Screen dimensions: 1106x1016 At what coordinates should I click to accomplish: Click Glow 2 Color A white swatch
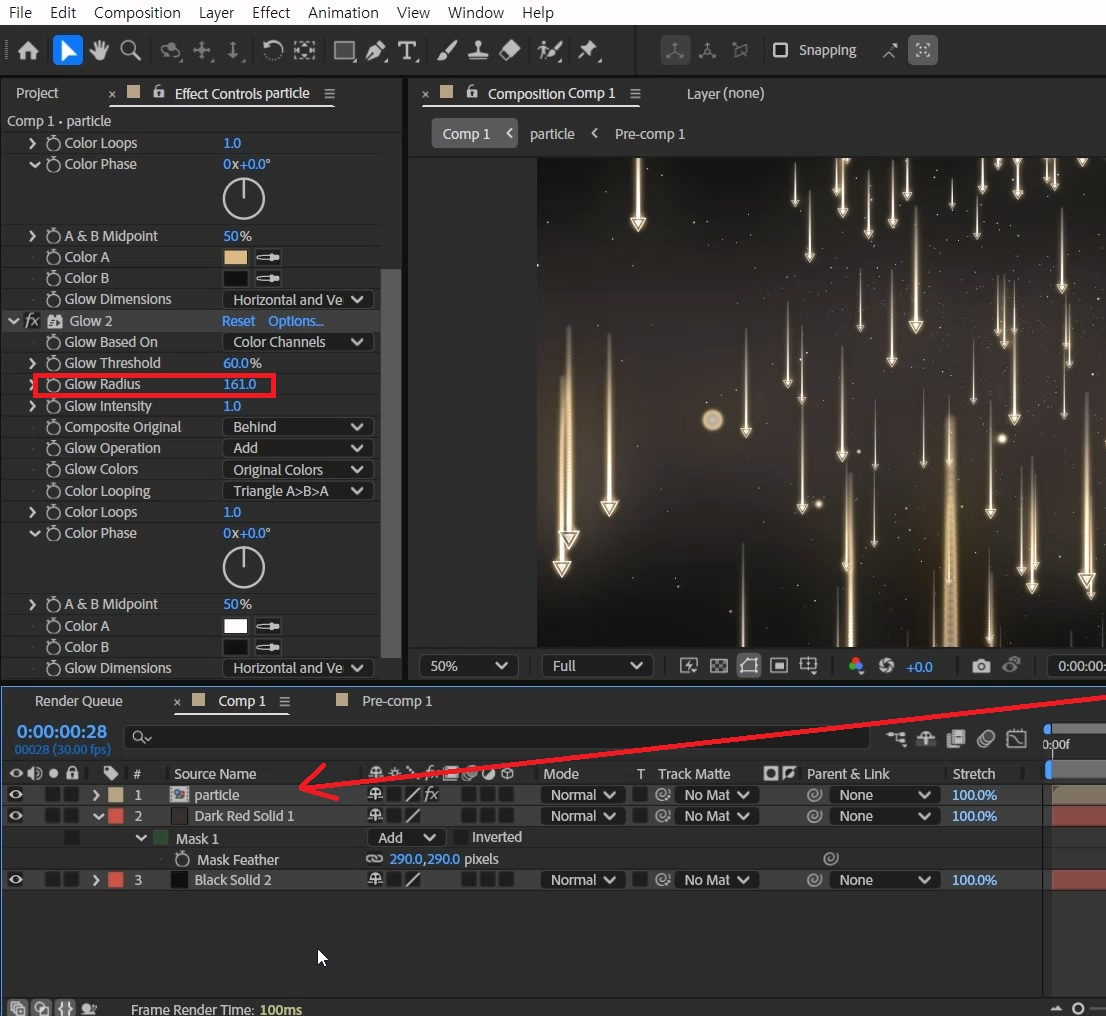click(x=236, y=626)
